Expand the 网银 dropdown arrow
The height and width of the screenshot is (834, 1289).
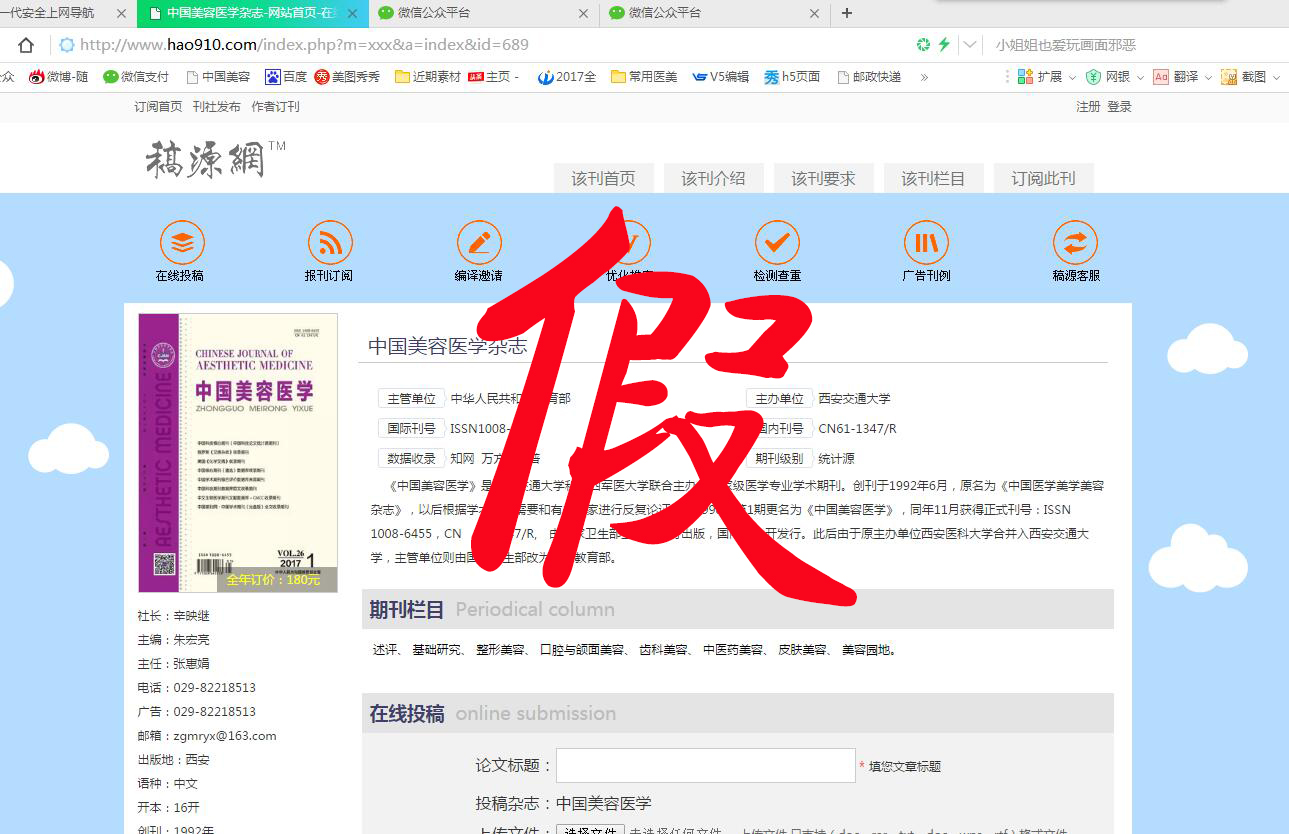click(1140, 77)
